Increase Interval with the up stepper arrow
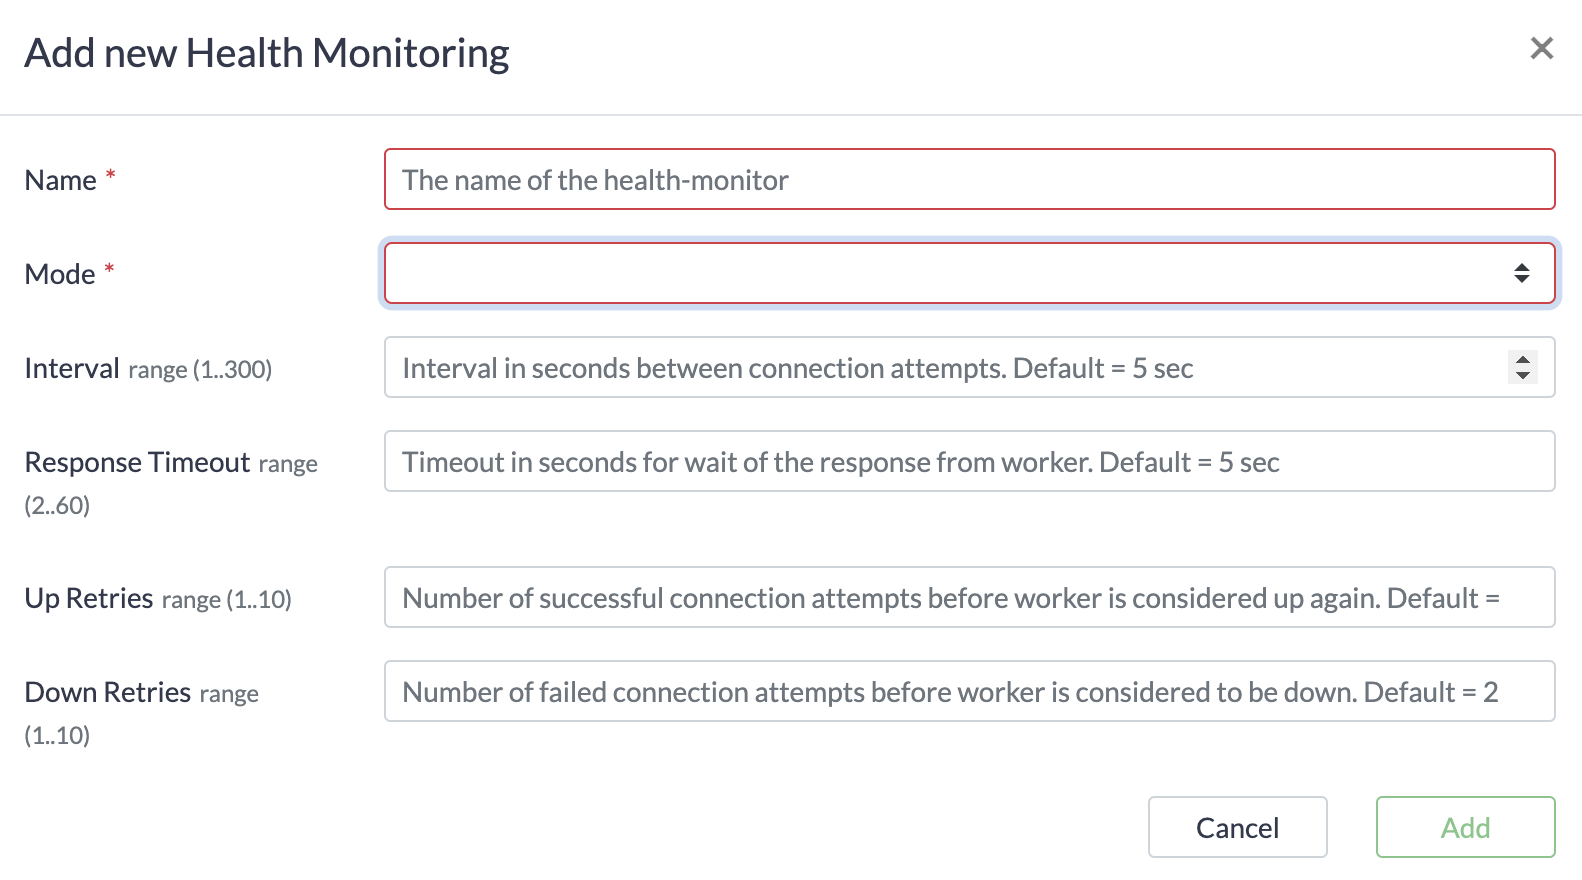The width and height of the screenshot is (1582, 880). (1522, 360)
